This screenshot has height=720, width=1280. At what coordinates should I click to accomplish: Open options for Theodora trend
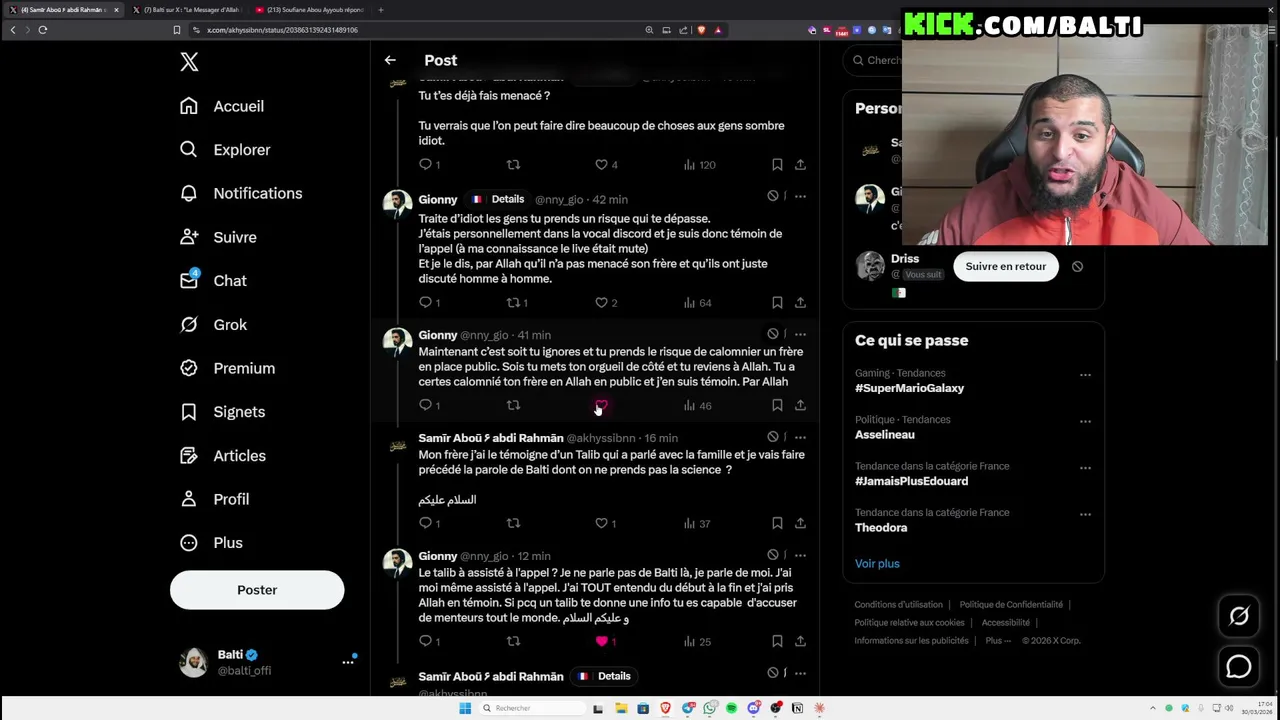tap(1085, 514)
